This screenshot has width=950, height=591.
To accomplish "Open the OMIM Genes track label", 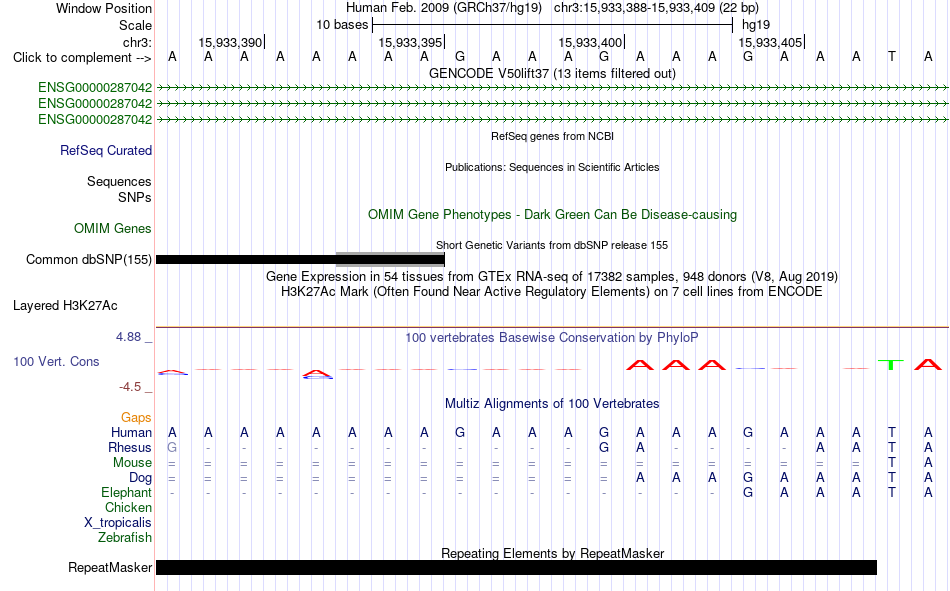I will (x=113, y=229).
